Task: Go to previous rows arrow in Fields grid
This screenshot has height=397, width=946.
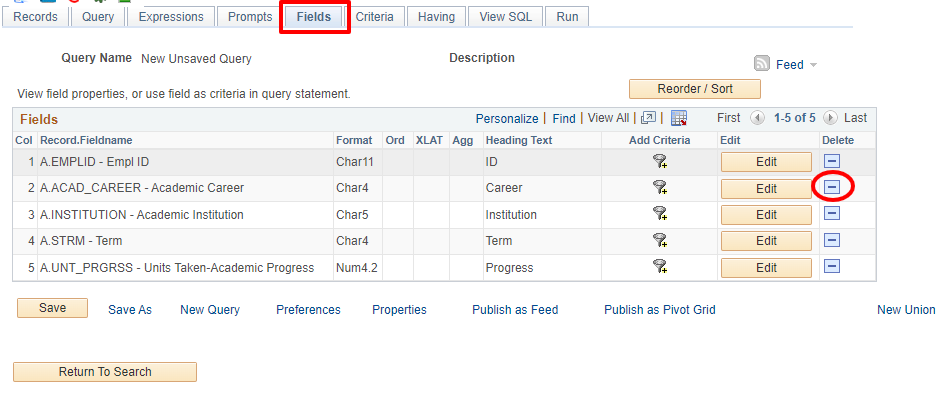Action: click(x=757, y=118)
